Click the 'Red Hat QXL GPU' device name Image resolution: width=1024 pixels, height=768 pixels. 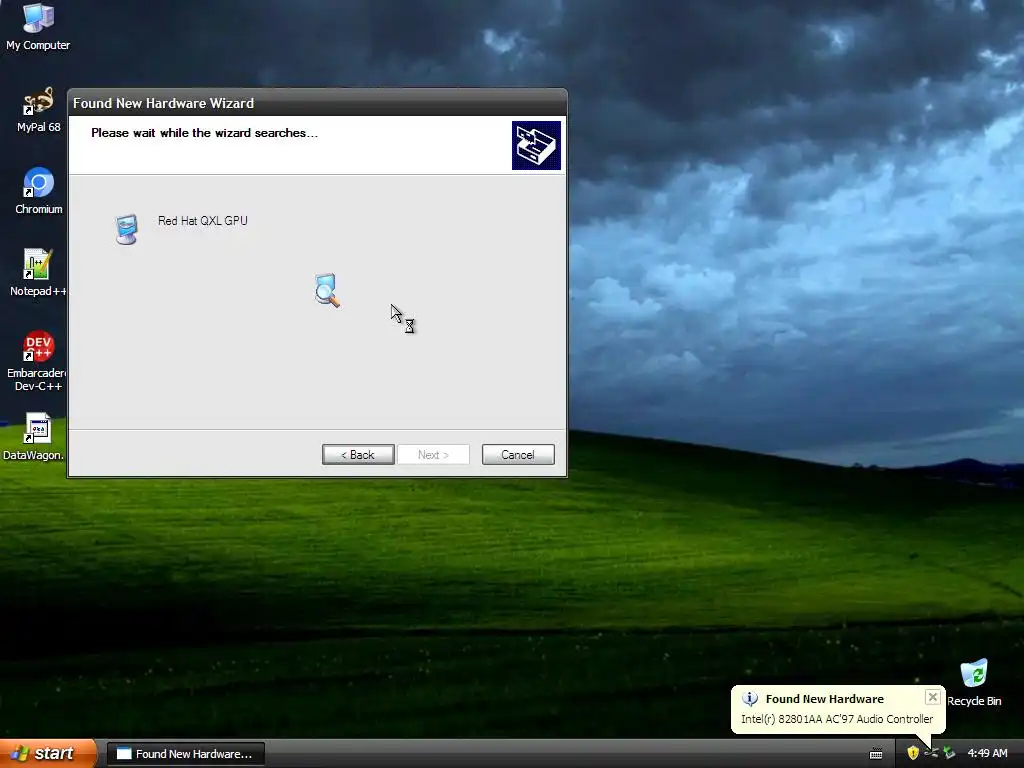[202, 221]
